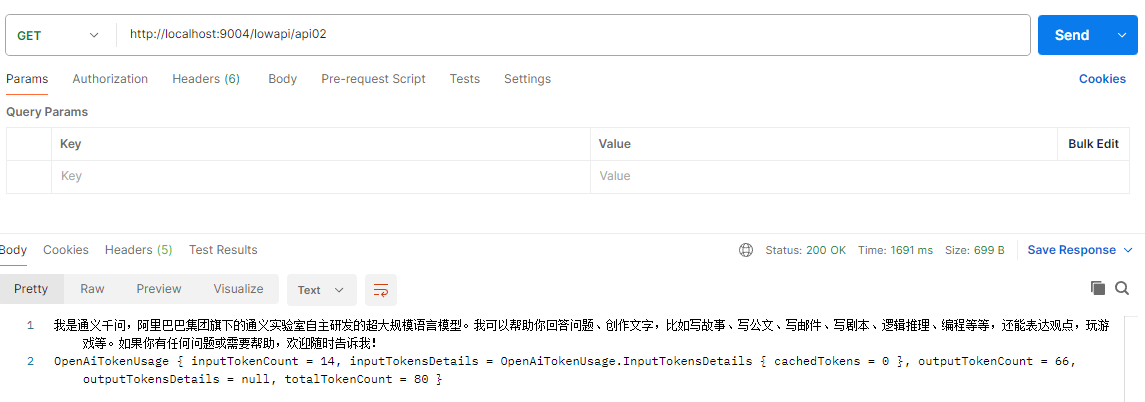Click the network globe icon
This screenshot has height=402, width=1145.
coord(746,250)
